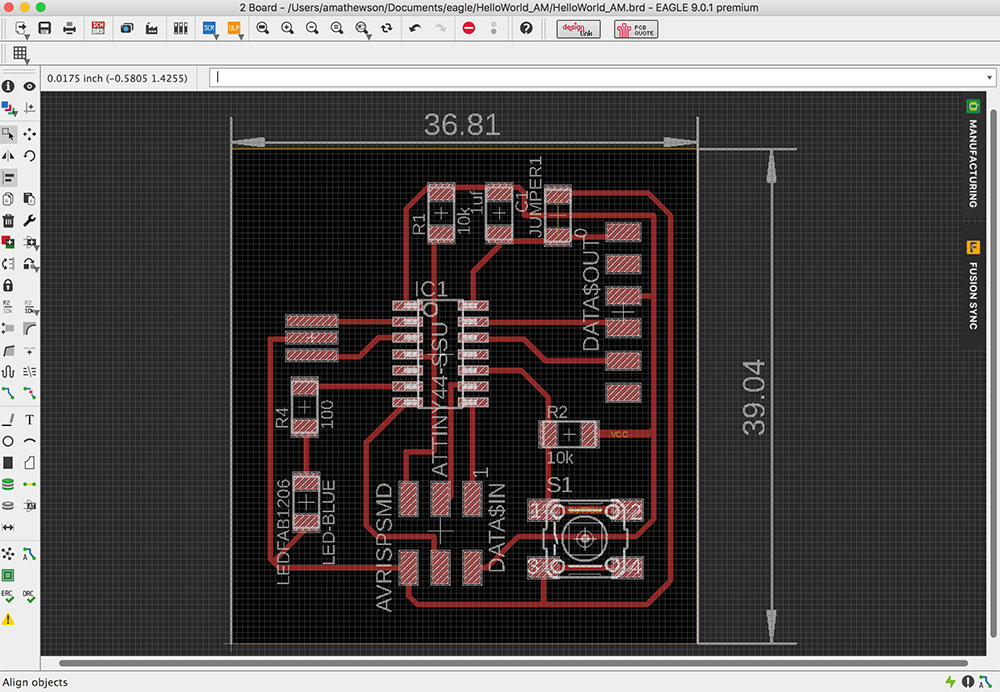Click the Delete trash can tool
The width and height of the screenshot is (1000, 692).
coord(8,221)
